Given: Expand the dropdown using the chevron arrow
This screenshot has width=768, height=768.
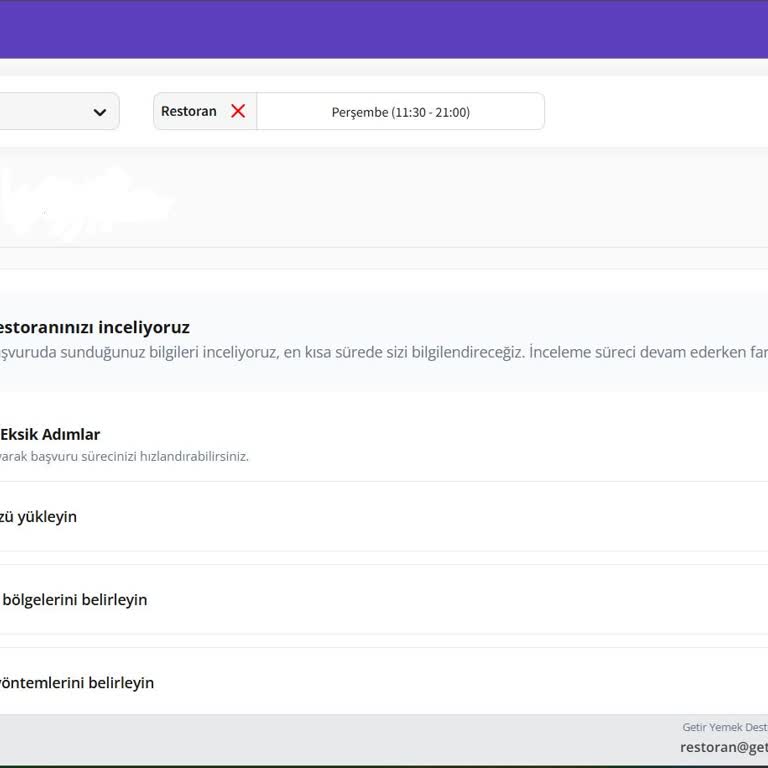Looking at the screenshot, I should click(x=100, y=112).
